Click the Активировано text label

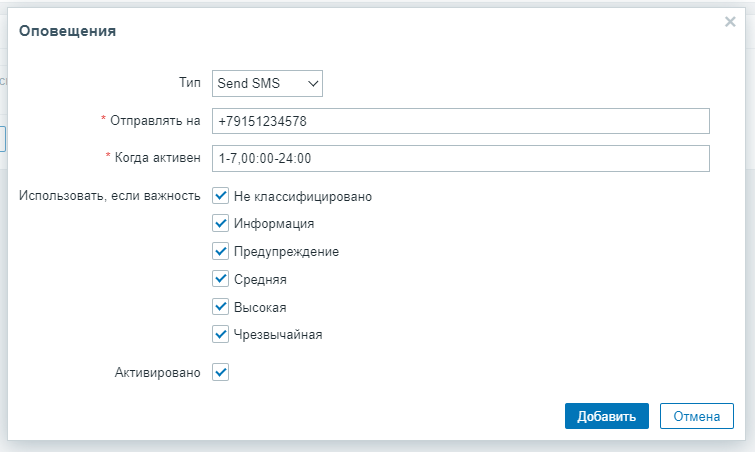tap(158, 372)
